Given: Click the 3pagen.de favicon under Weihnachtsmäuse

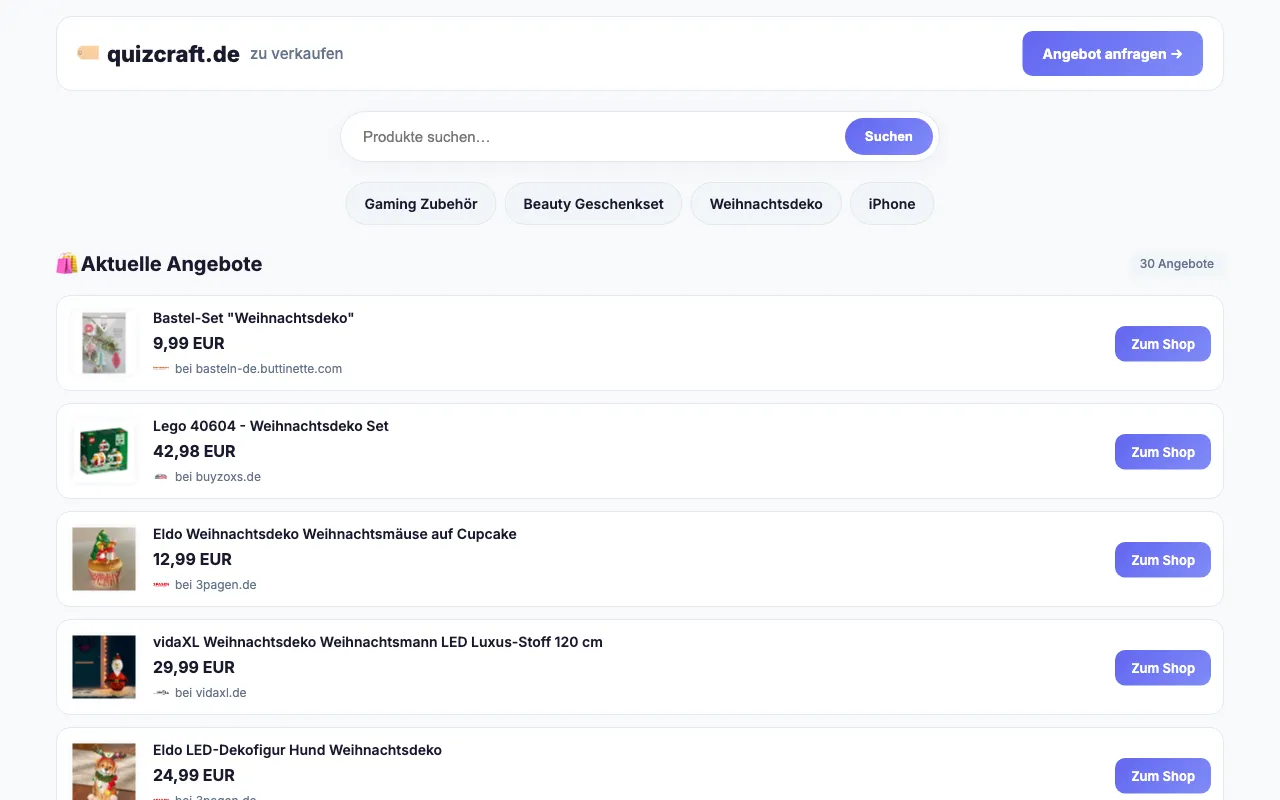Looking at the screenshot, I should [x=161, y=585].
